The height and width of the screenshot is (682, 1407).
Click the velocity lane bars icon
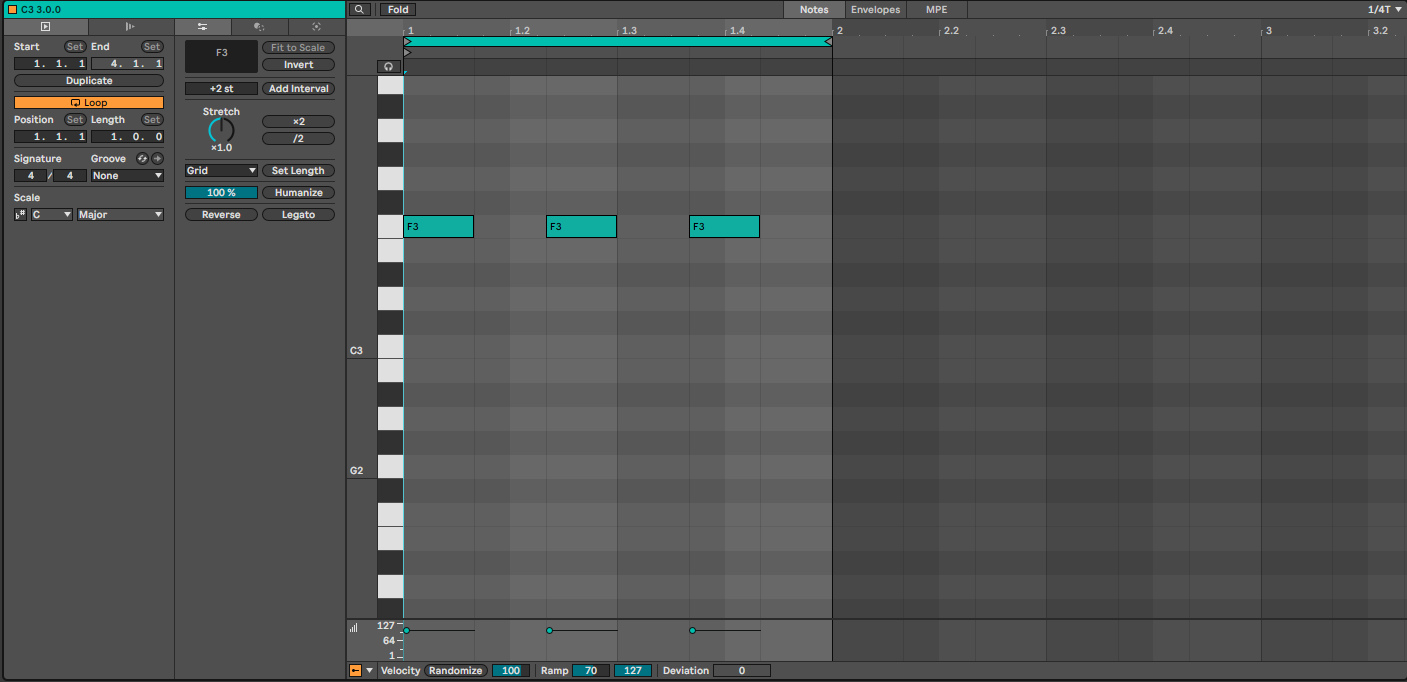coord(354,628)
